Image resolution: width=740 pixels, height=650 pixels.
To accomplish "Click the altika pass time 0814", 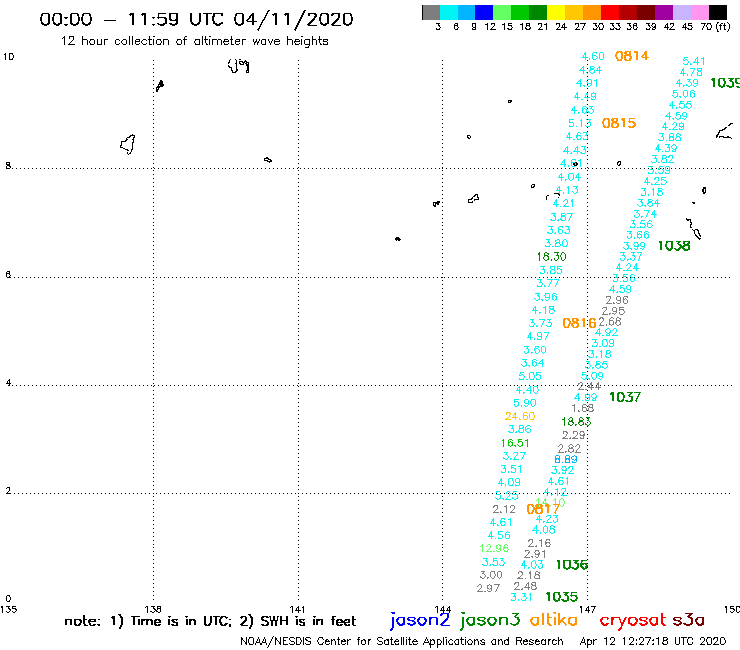I will (631, 56).
